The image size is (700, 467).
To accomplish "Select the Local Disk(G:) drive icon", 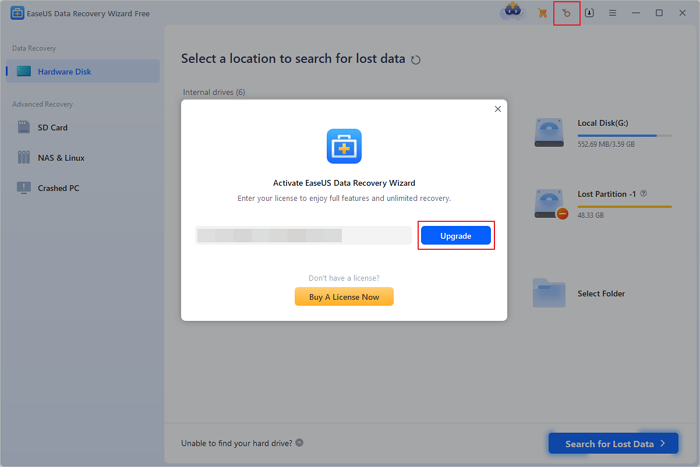I will click(x=549, y=133).
